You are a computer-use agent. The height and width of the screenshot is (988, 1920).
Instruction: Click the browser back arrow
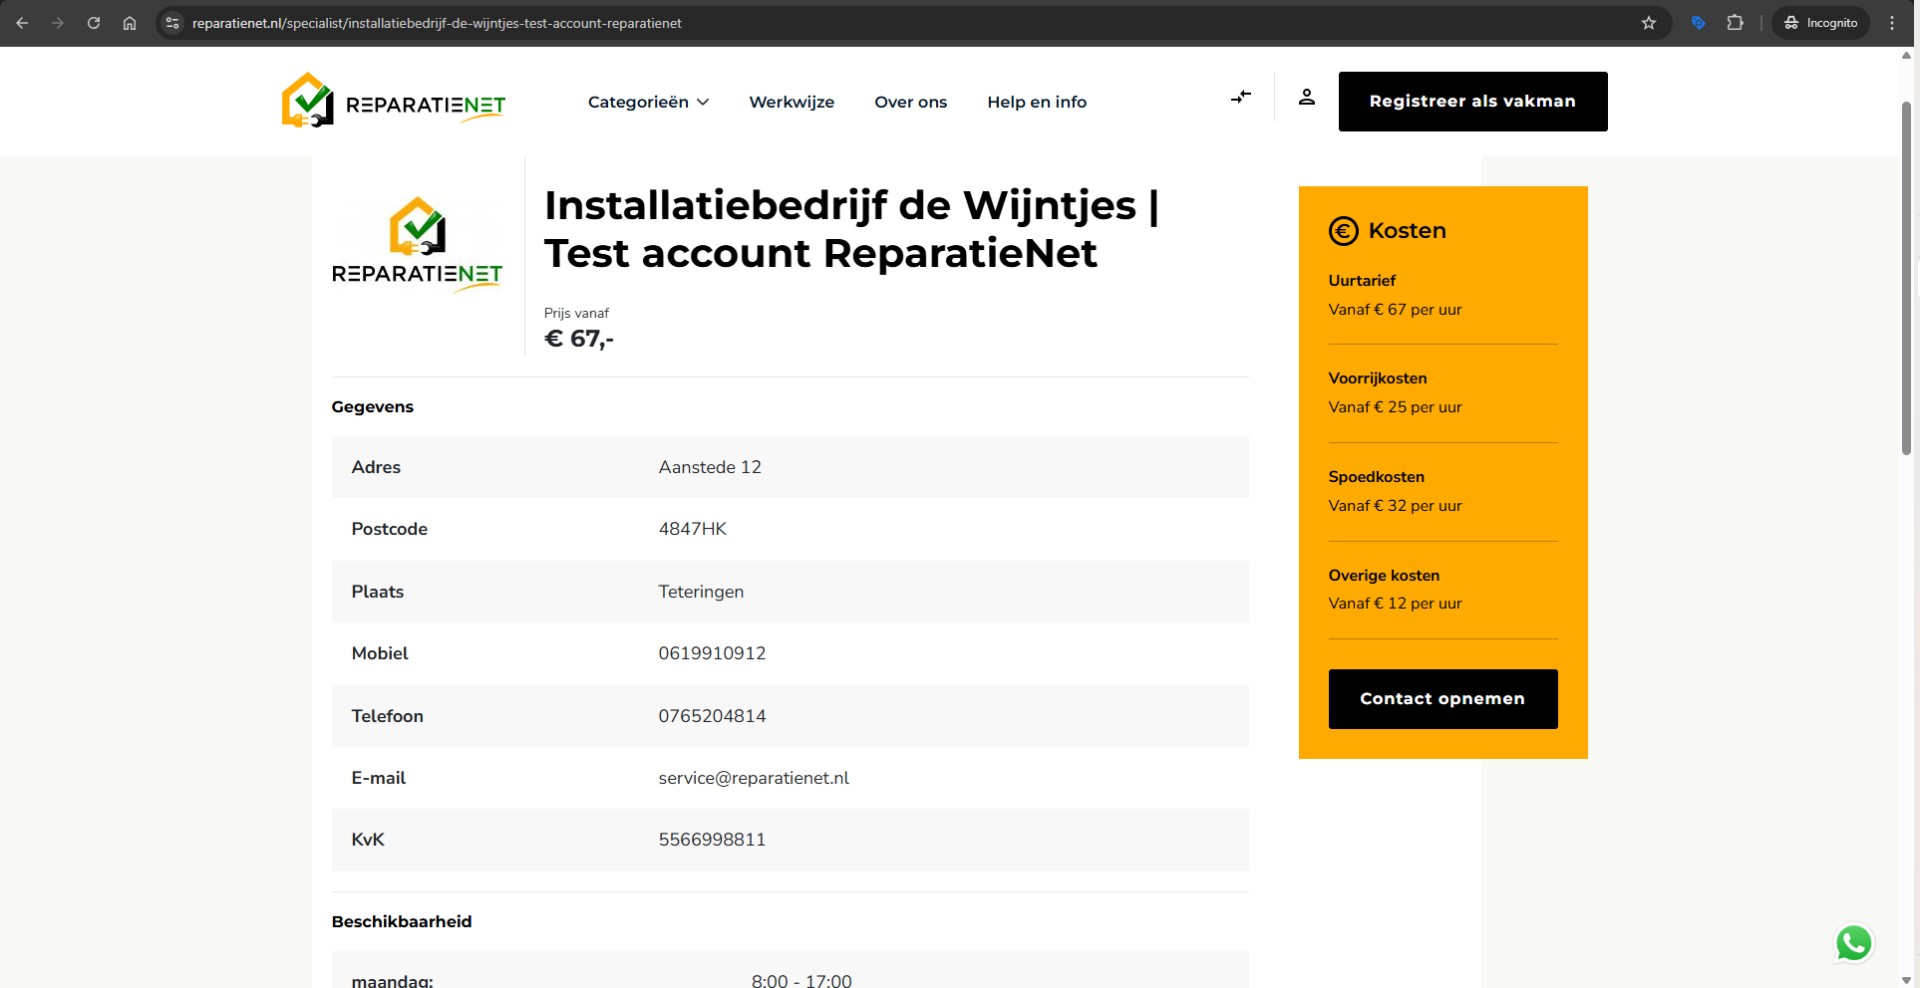(22, 23)
